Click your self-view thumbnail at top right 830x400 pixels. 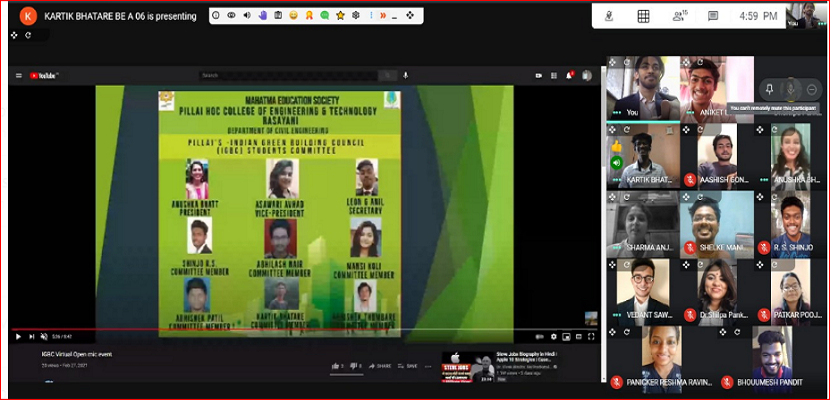[808, 15]
